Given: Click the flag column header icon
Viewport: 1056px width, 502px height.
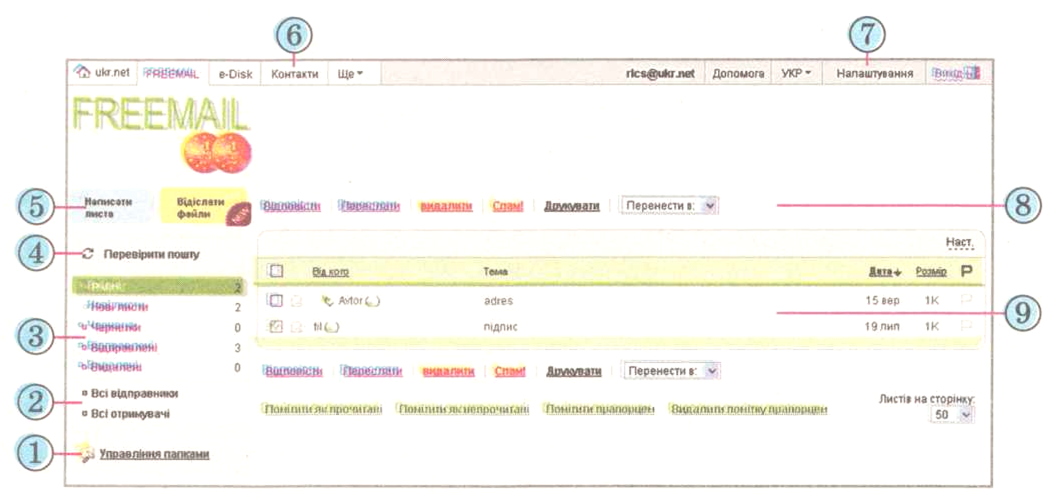Looking at the screenshot, I should (x=966, y=272).
